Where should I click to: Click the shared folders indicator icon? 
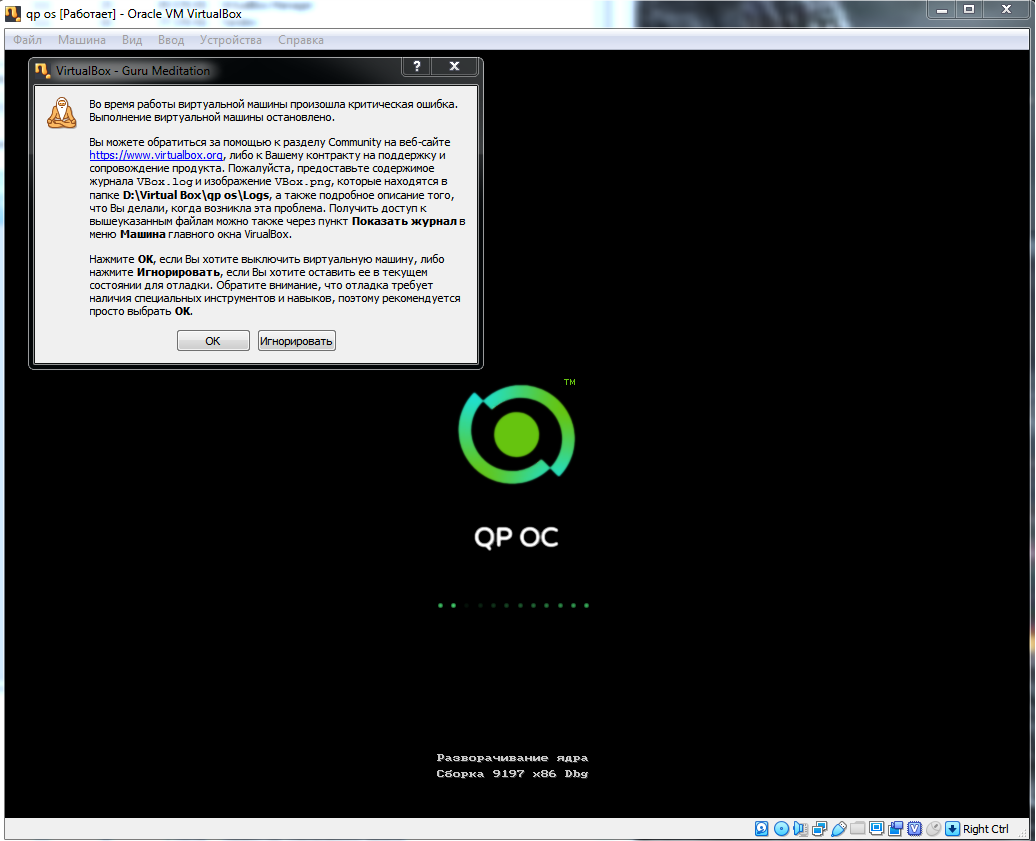858,828
